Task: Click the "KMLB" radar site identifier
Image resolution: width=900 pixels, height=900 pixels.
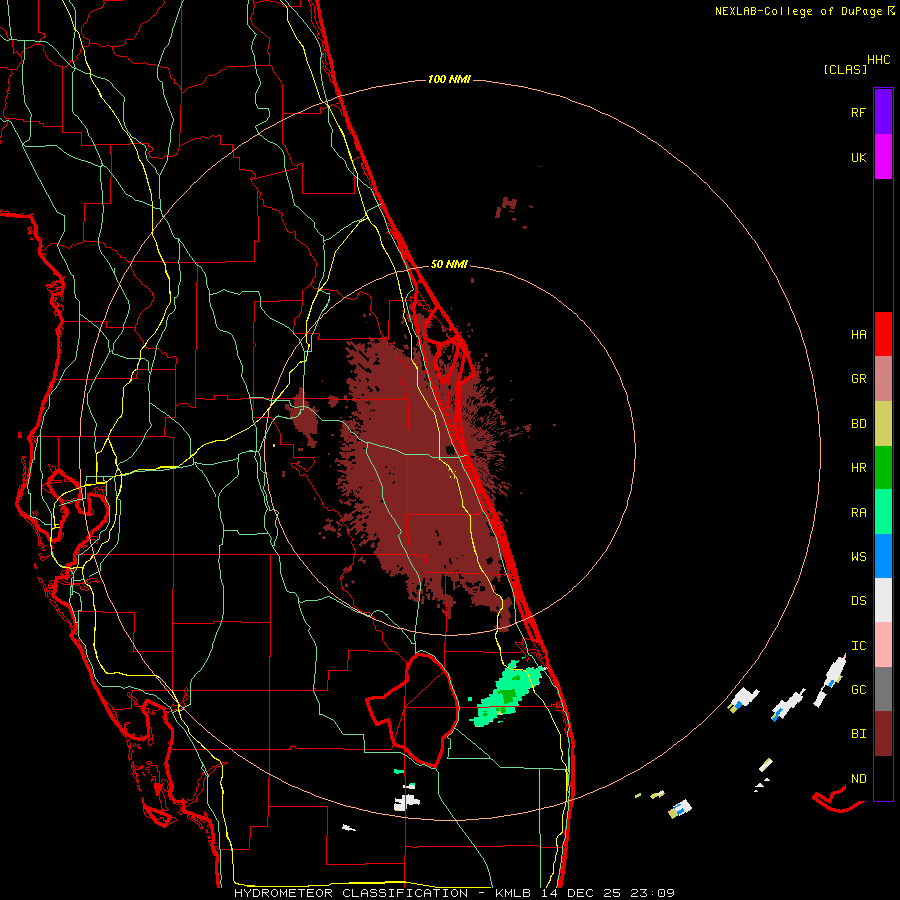Action: coord(511,893)
